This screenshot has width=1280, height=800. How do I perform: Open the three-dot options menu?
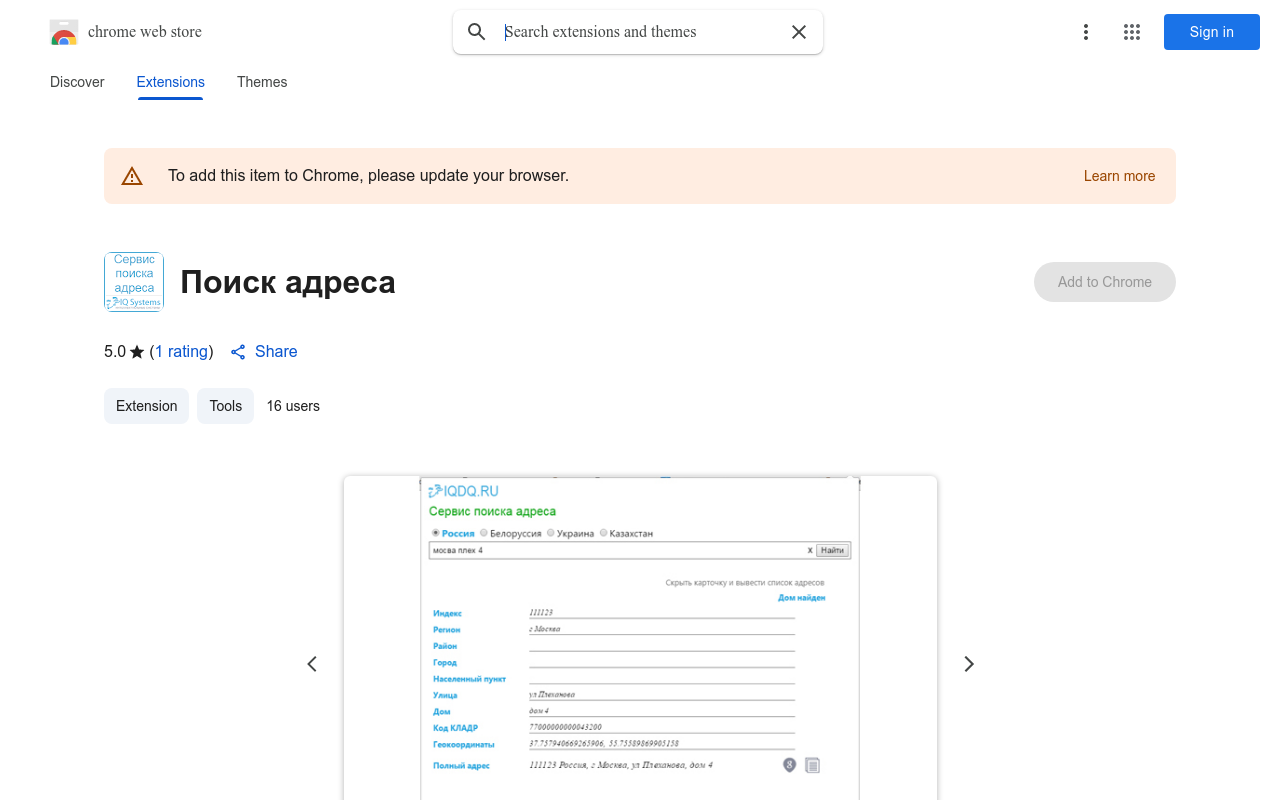point(1086,32)
